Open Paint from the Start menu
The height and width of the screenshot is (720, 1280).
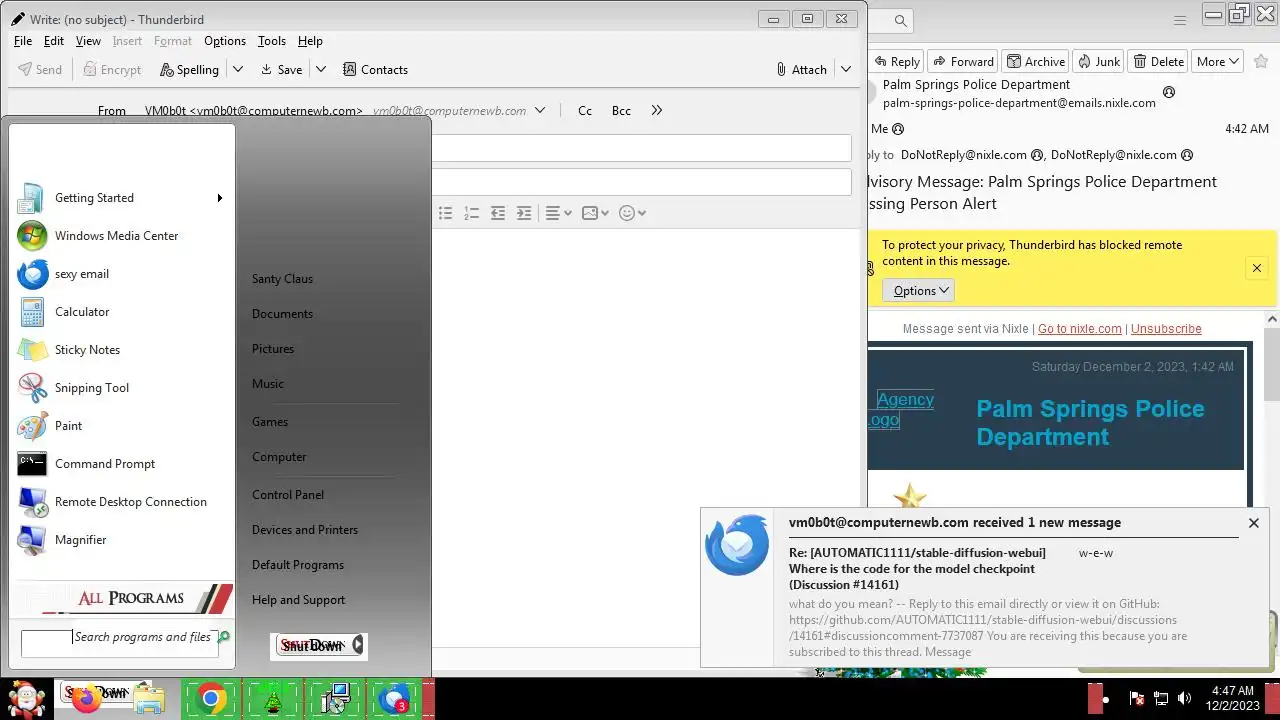(120, 426)
